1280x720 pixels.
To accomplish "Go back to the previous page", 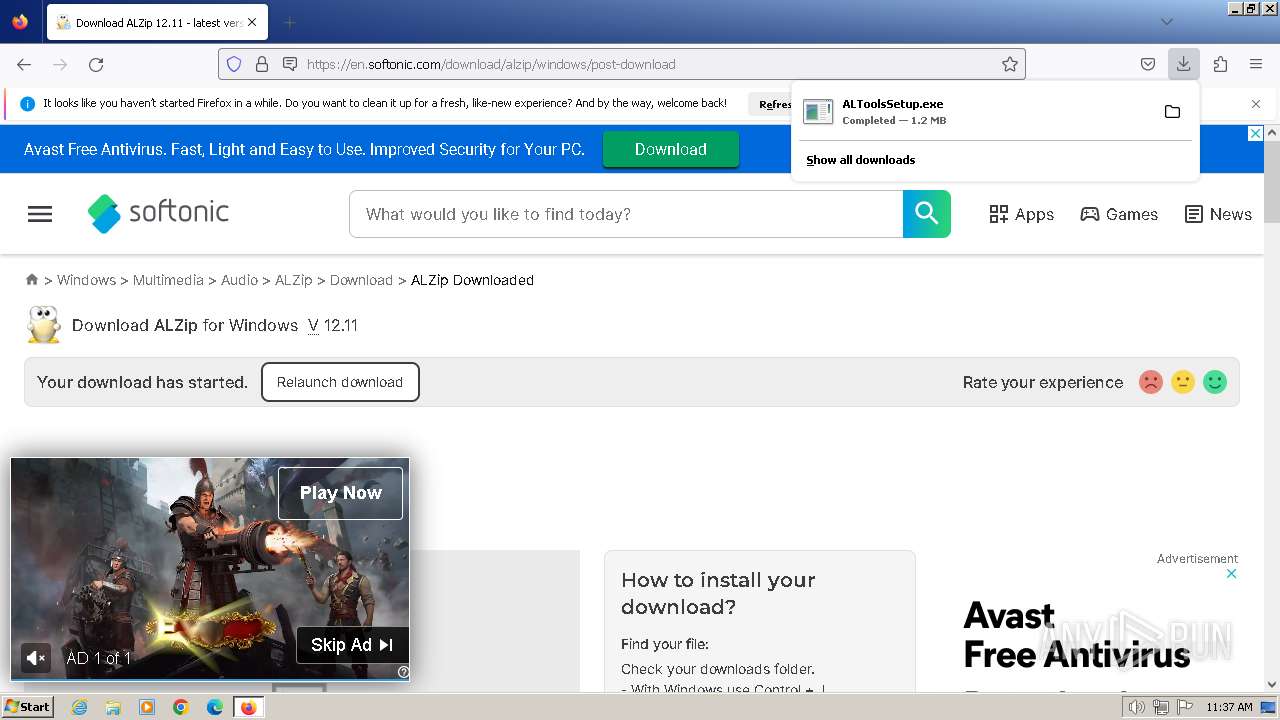I will coord(24,64).
